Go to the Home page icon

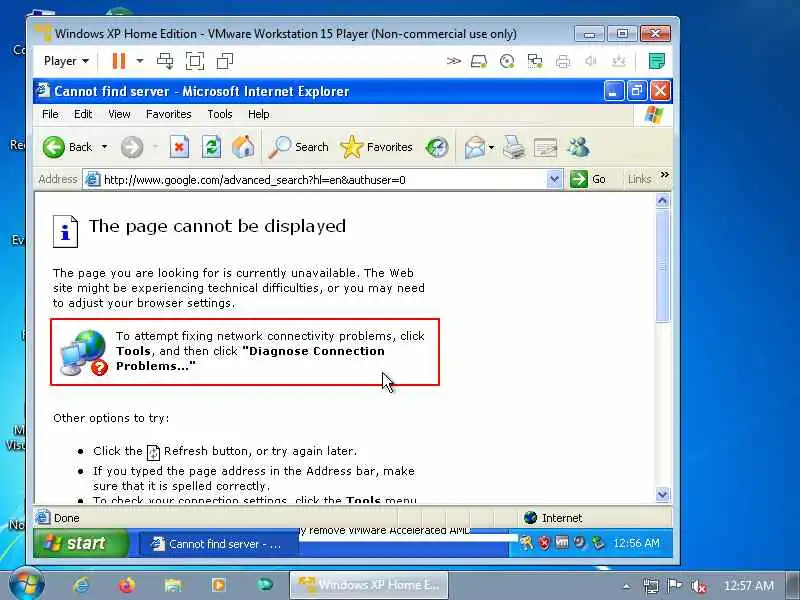[243, 147]
